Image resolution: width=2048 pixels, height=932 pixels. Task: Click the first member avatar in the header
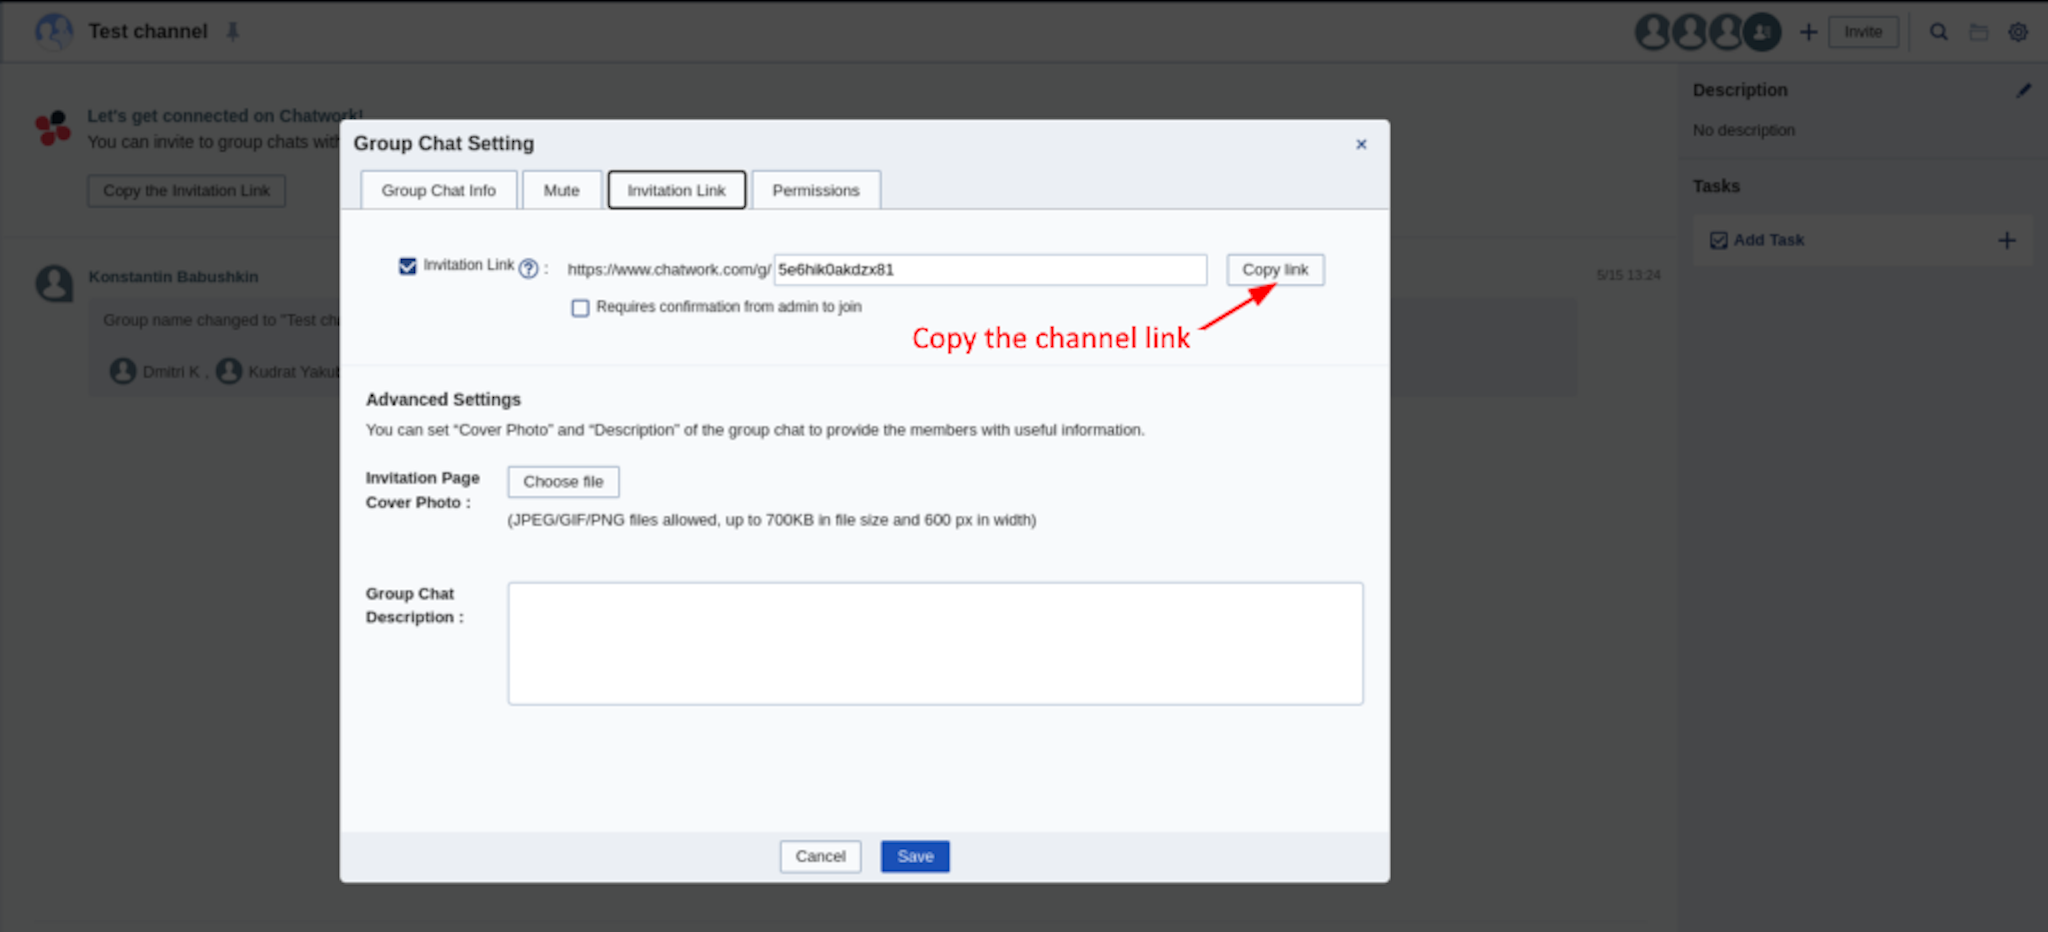point(1653,32)
